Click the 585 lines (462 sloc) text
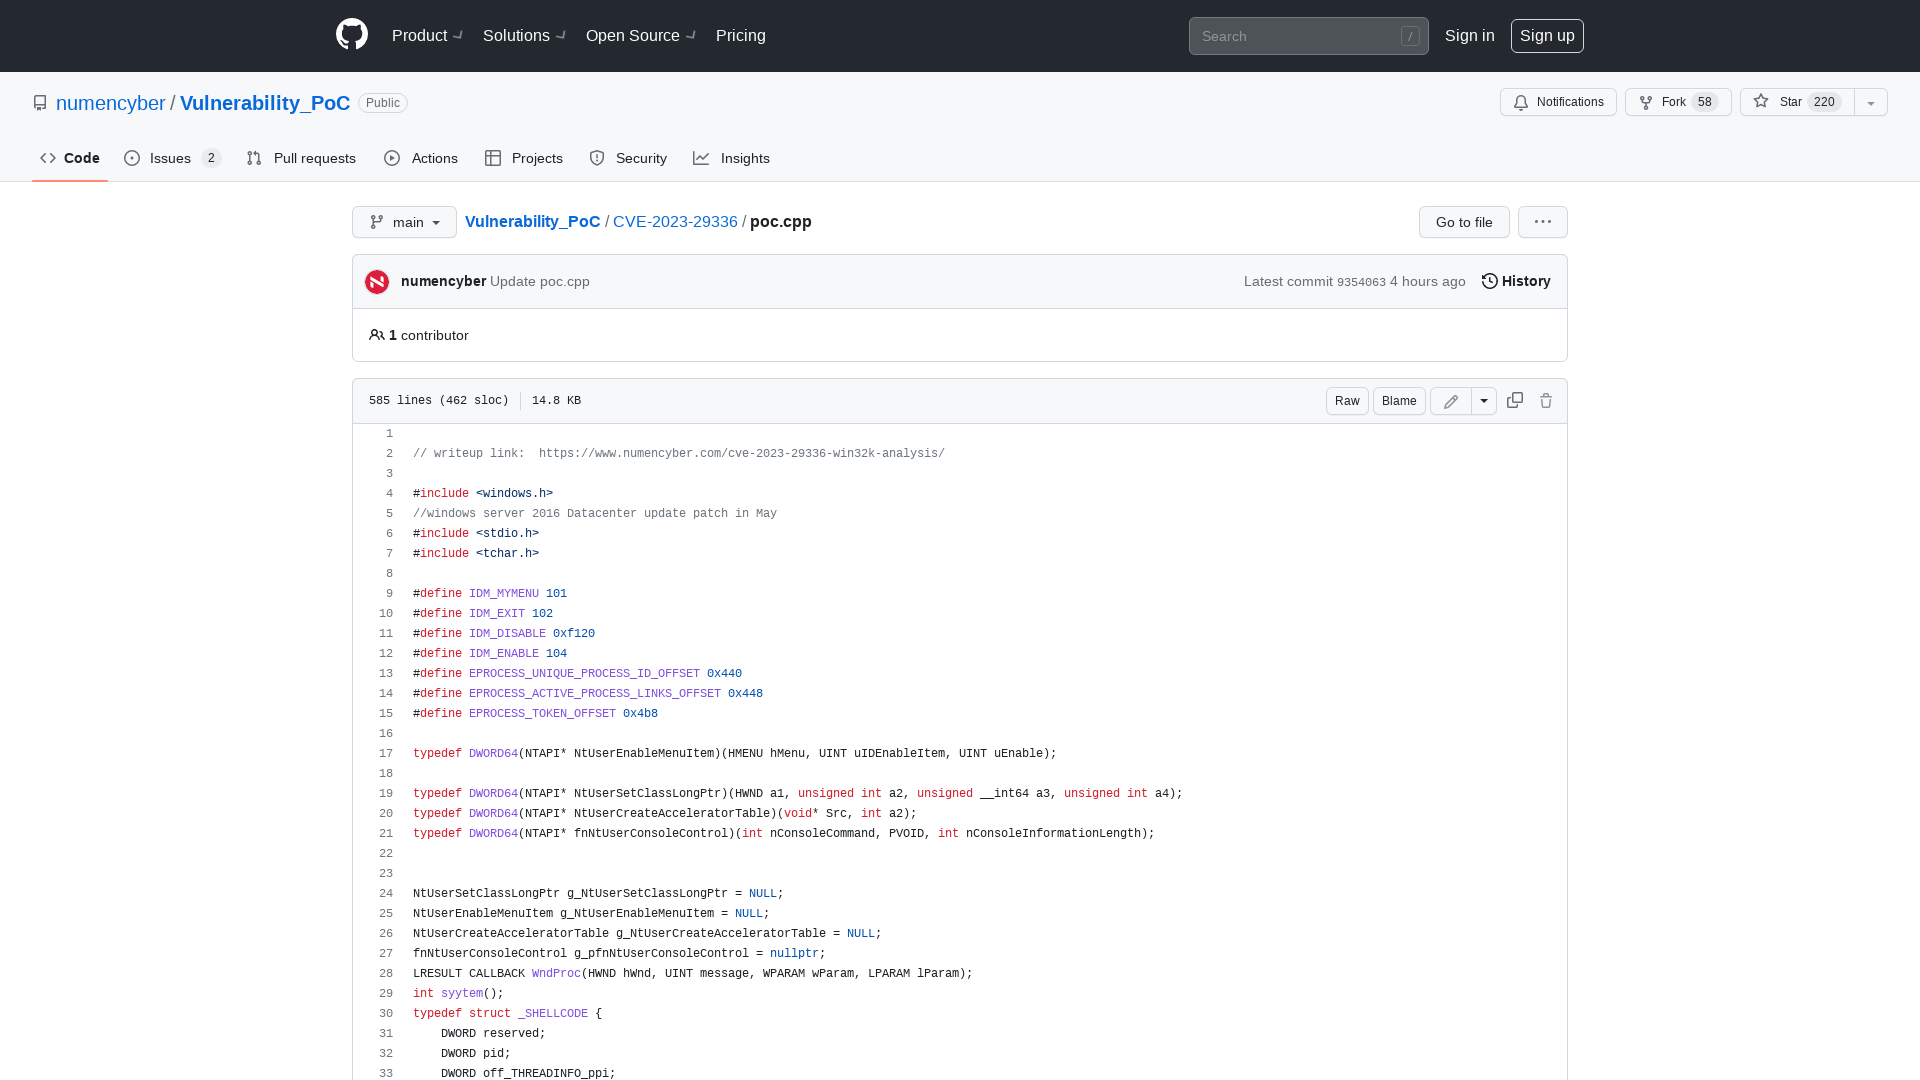The width and height of the screenshot is (1920, 1080). [438, 401]
